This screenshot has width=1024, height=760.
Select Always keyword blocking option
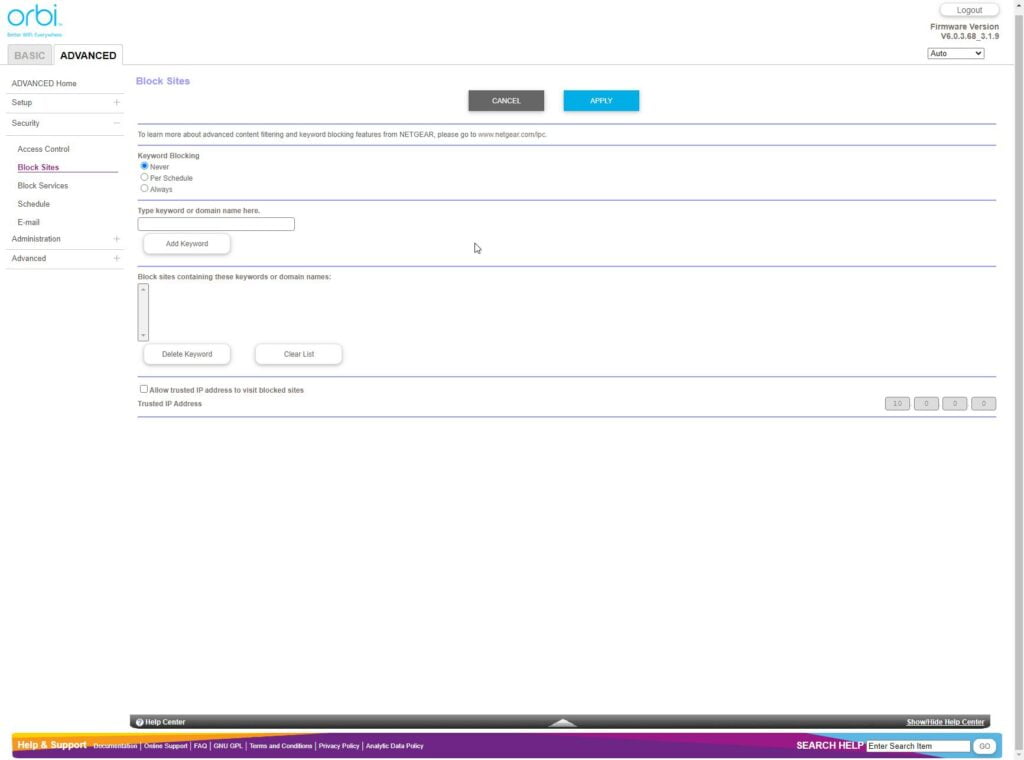click(x=144, y=188)
